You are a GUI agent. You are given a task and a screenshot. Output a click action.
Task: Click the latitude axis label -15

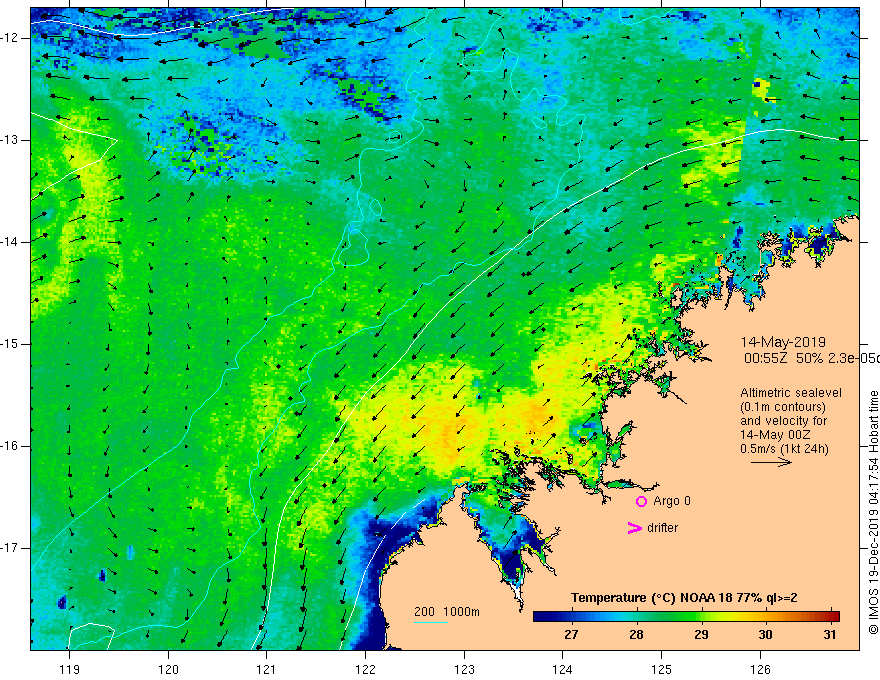point(10,344)
